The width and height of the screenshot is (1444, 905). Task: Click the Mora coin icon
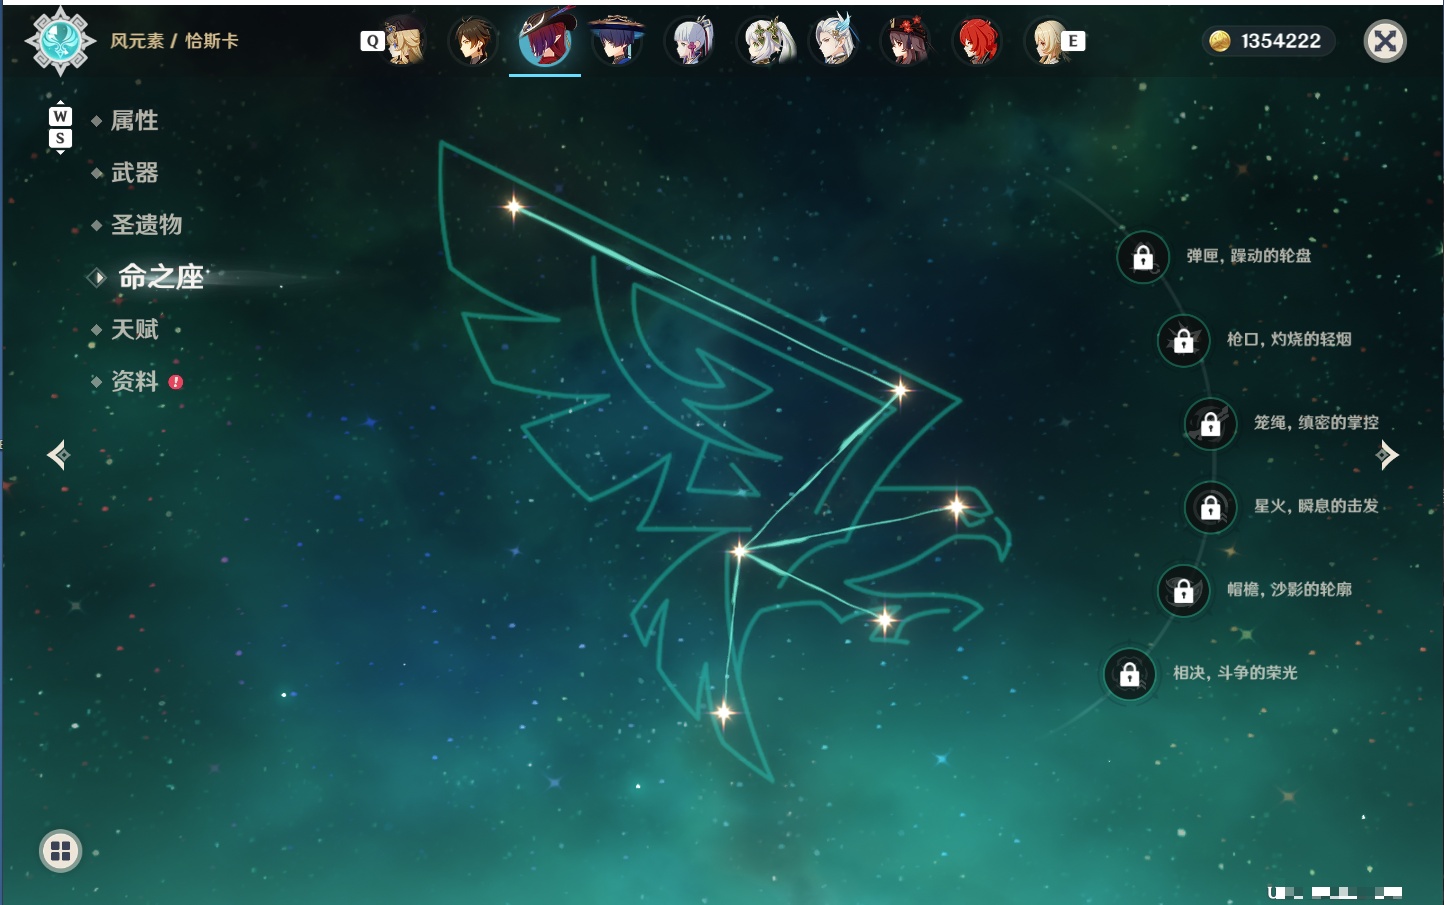tap(1219, 41)
